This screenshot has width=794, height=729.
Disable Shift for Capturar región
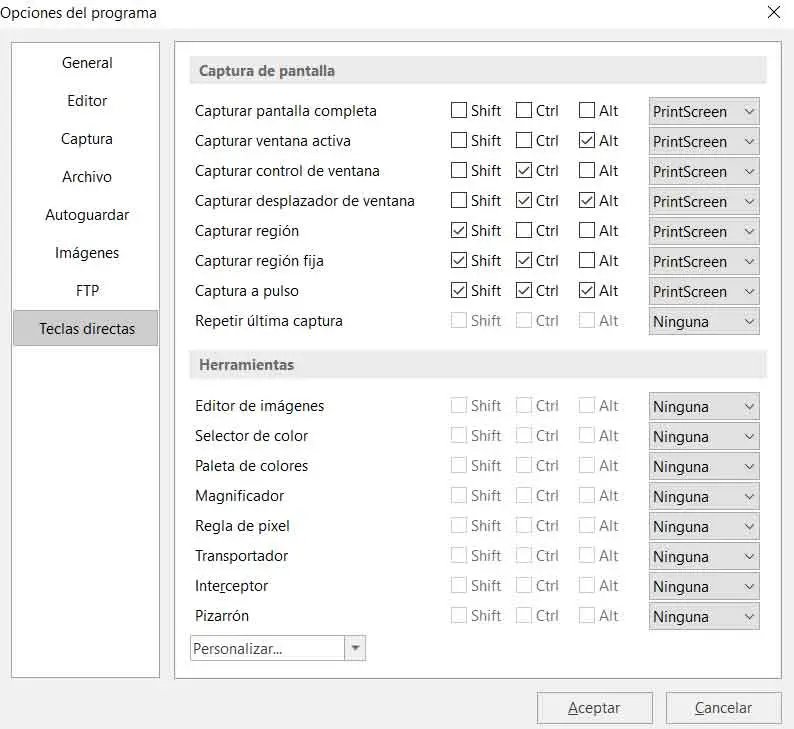point(459,231)
